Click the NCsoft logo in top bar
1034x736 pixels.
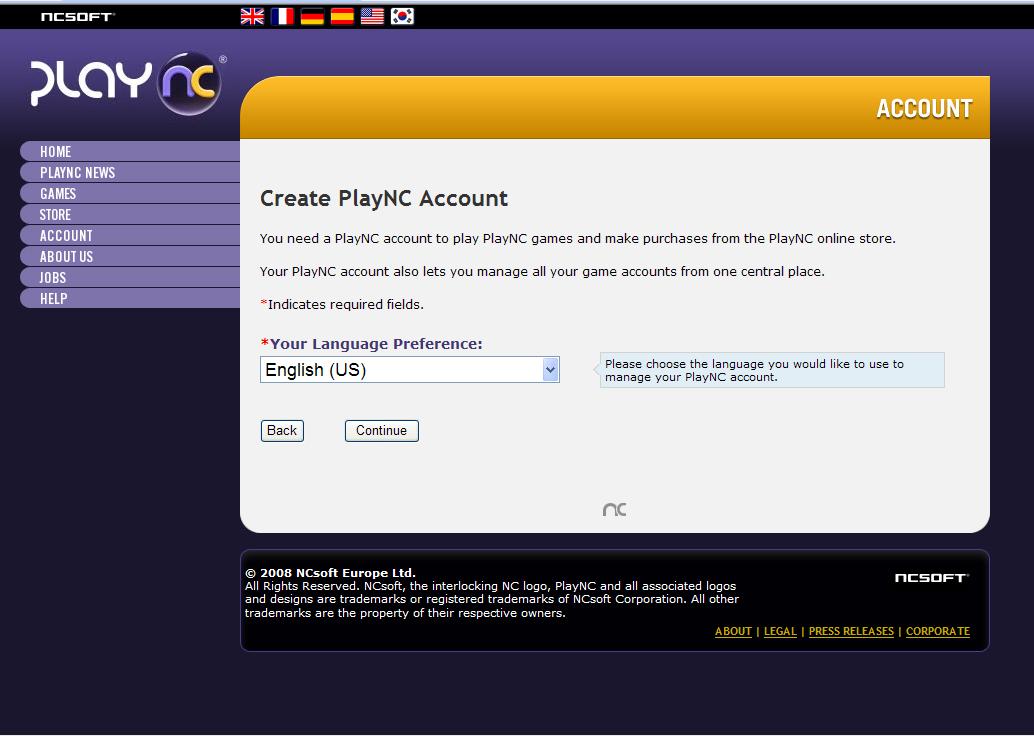pyautogui.click(x=78, y=16)
